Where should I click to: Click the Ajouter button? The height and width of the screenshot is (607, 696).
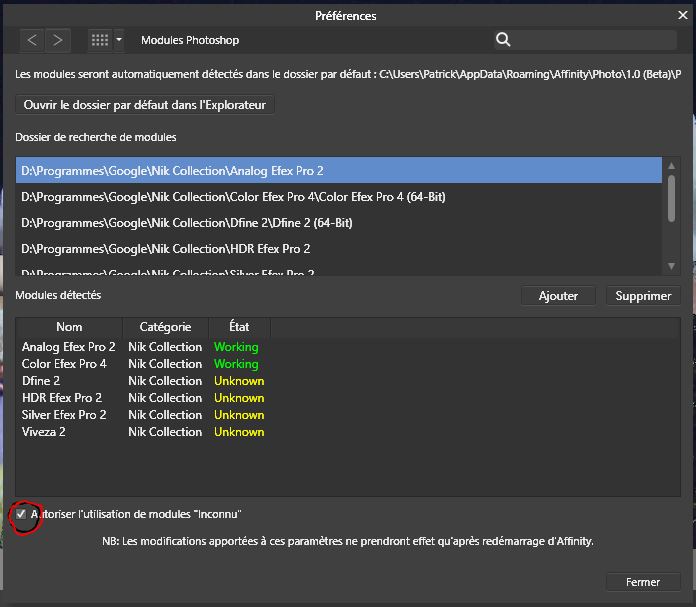(x=558, y=296)
